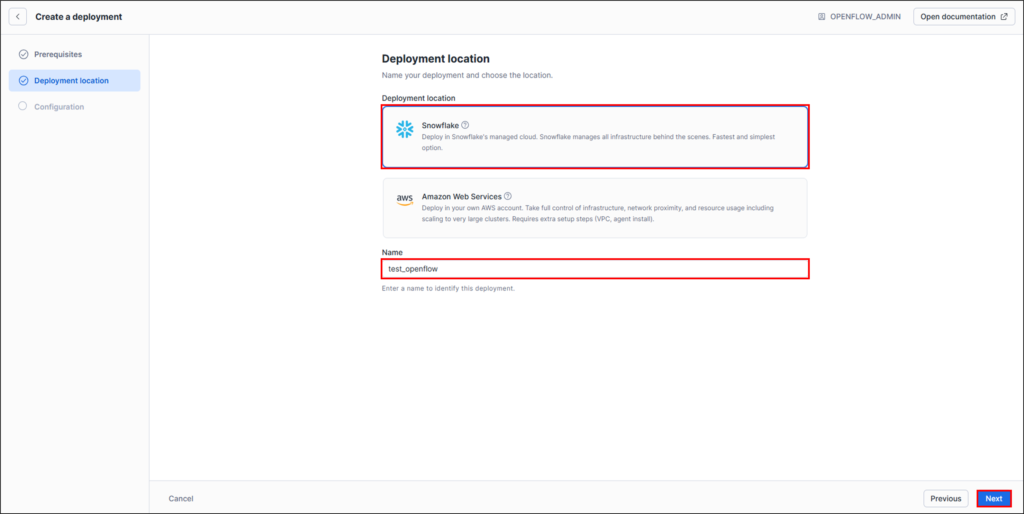Focus the Name input field with test_openflow
Screen dimensions: 1024x514
click(x=595, y=268)
